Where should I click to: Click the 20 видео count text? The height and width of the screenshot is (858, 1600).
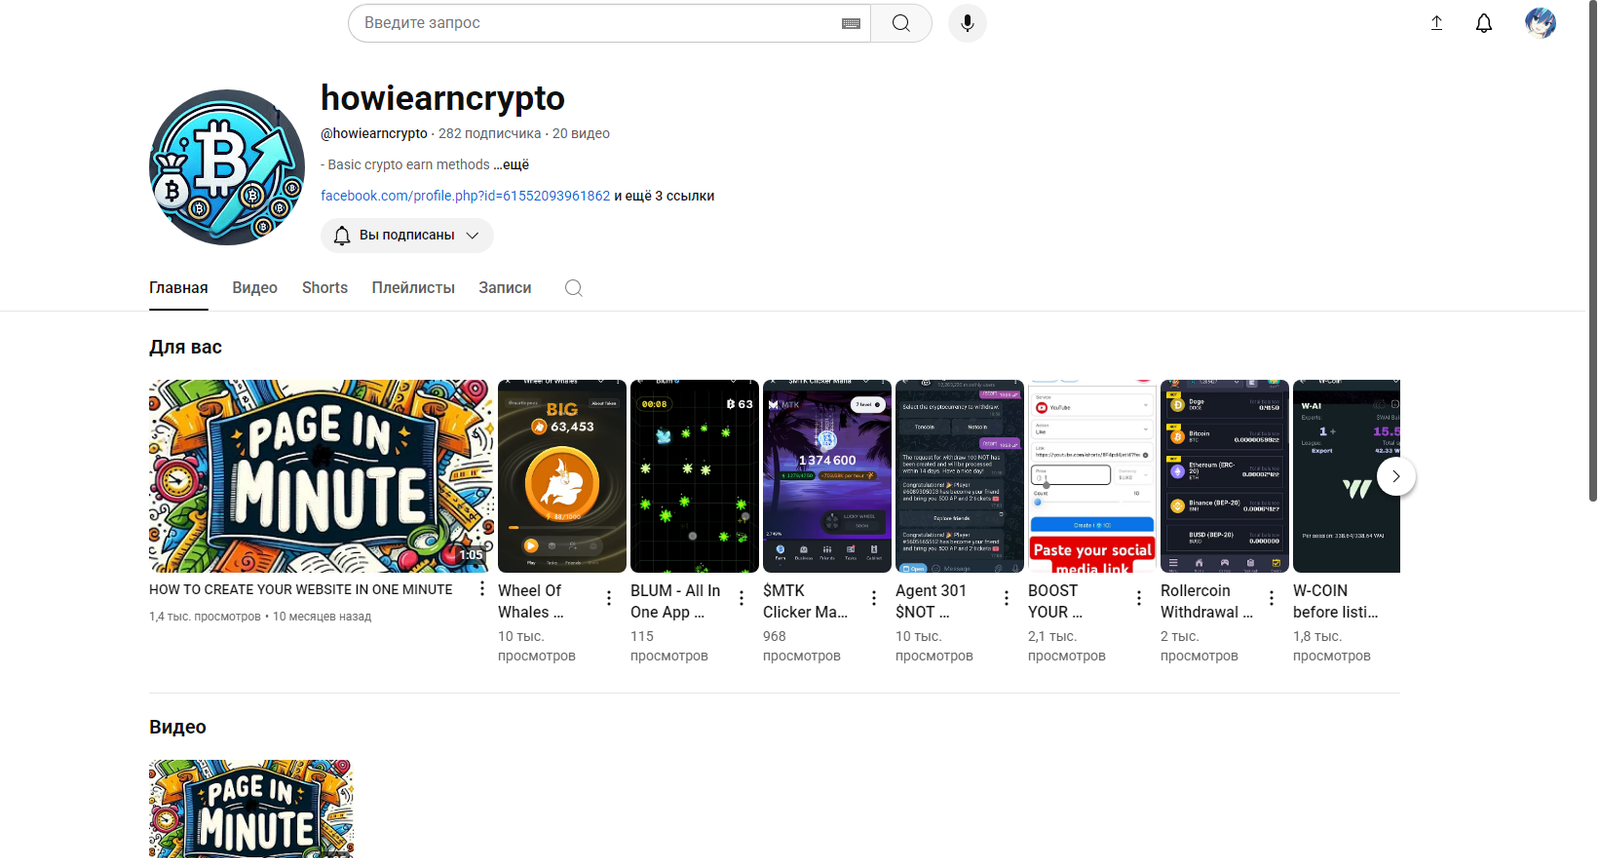click(581, 133)
